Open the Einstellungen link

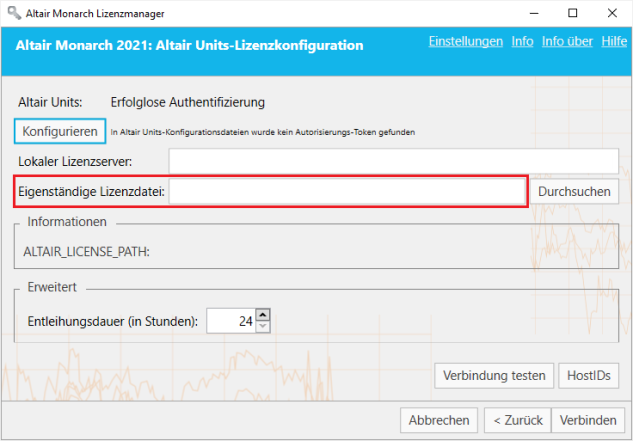pyautogui.click(x=465, y=42)
